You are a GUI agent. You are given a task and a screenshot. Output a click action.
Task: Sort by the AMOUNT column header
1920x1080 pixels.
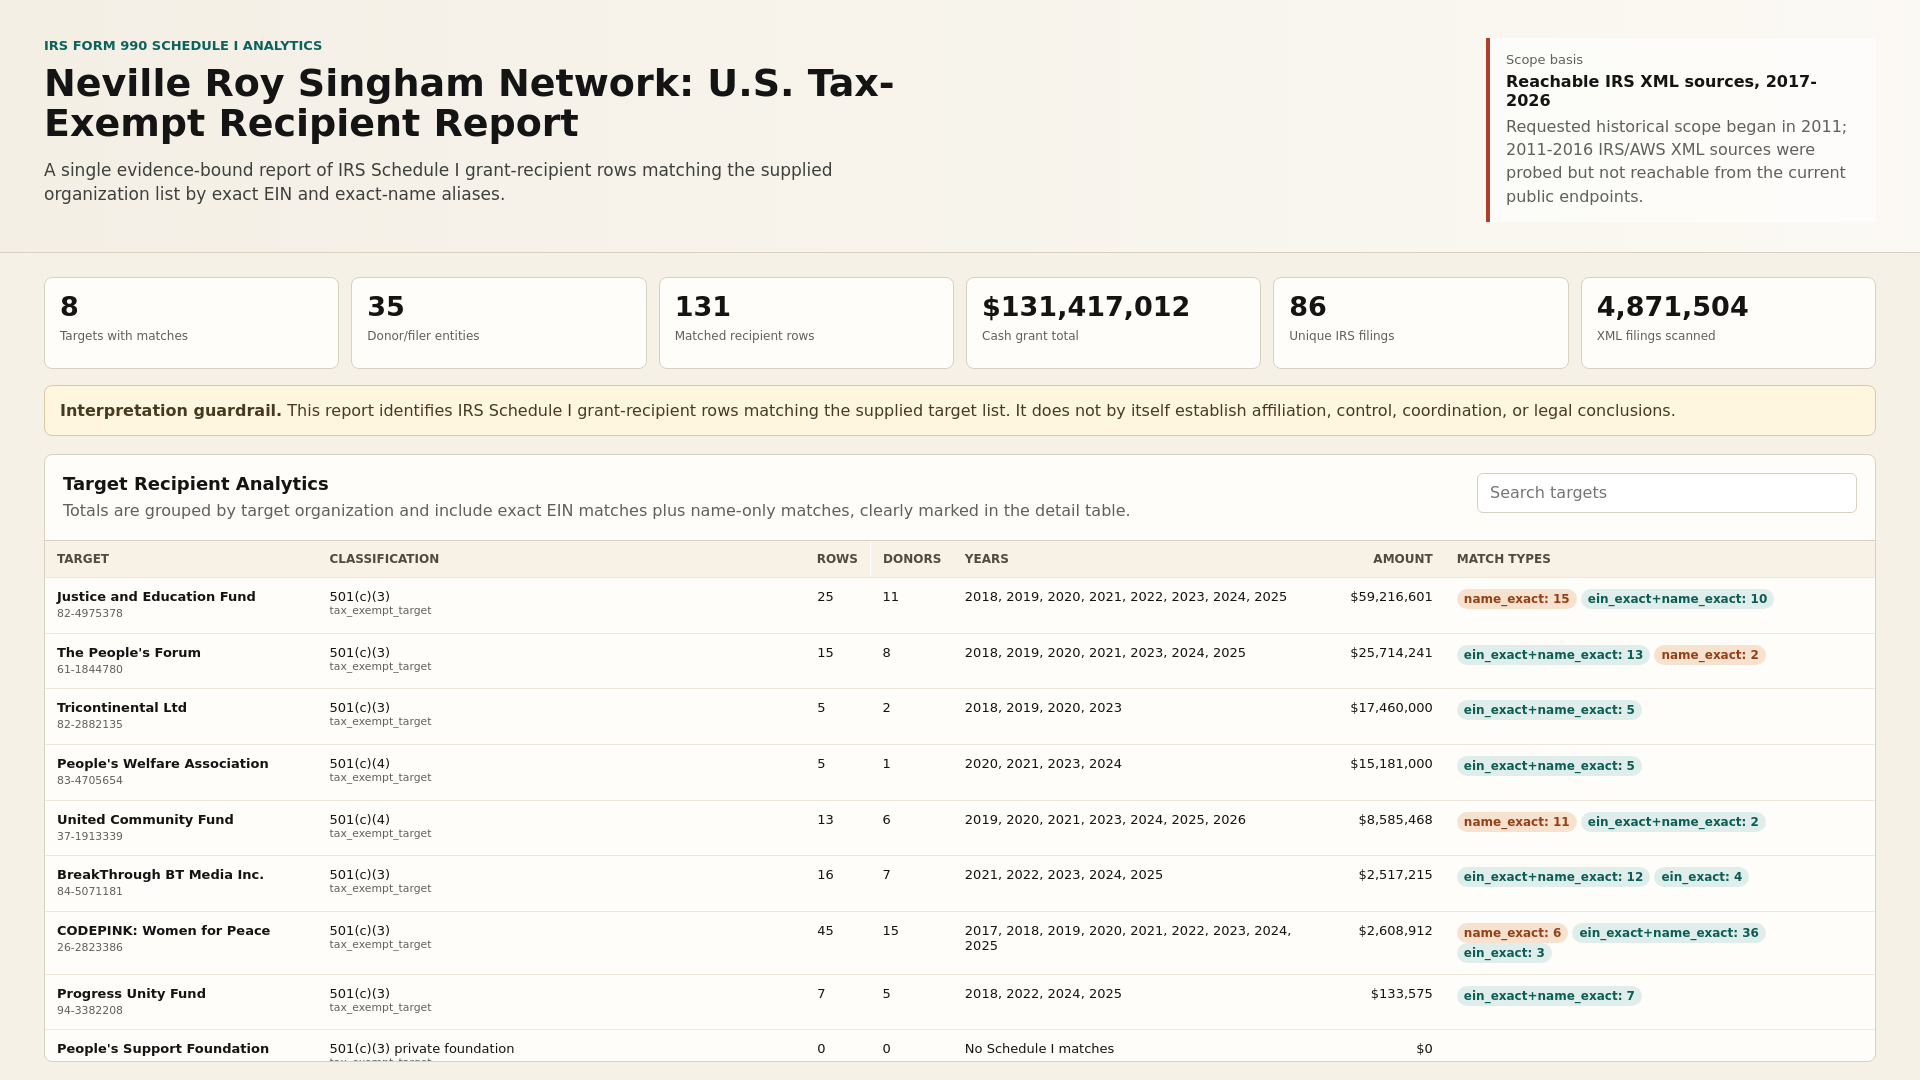point(1402,559)
